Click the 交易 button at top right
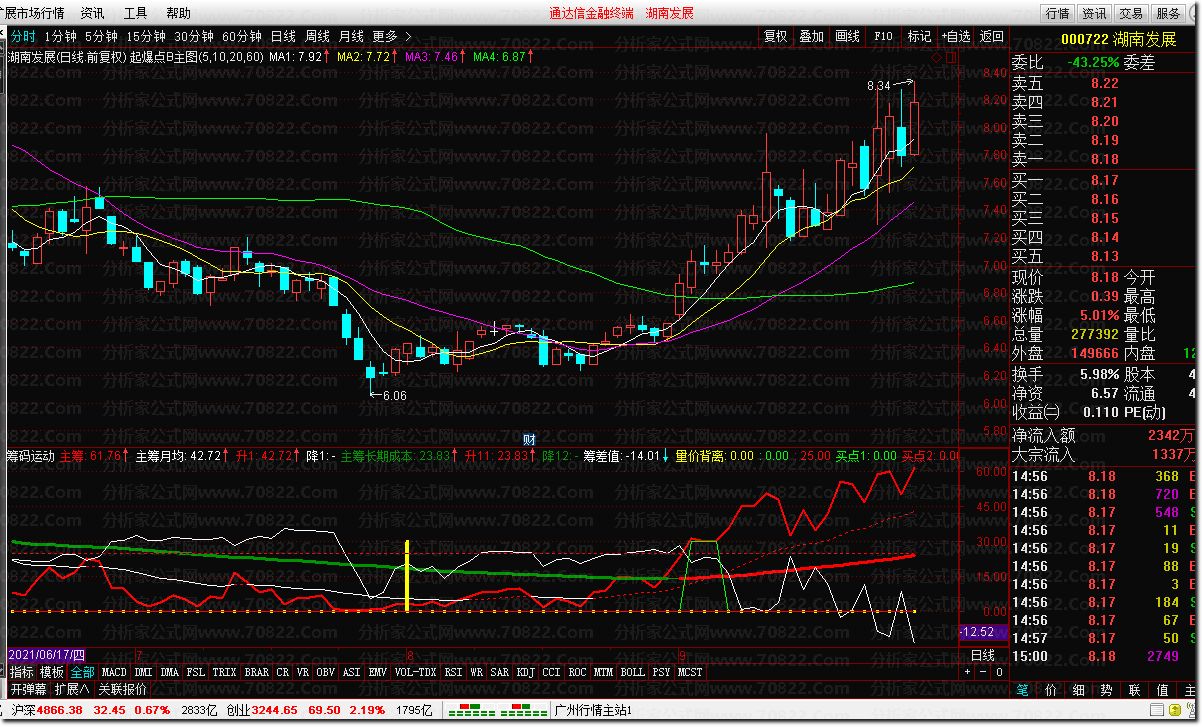The height and width of the screenshot is (727, 1204). click(1131, 13)
